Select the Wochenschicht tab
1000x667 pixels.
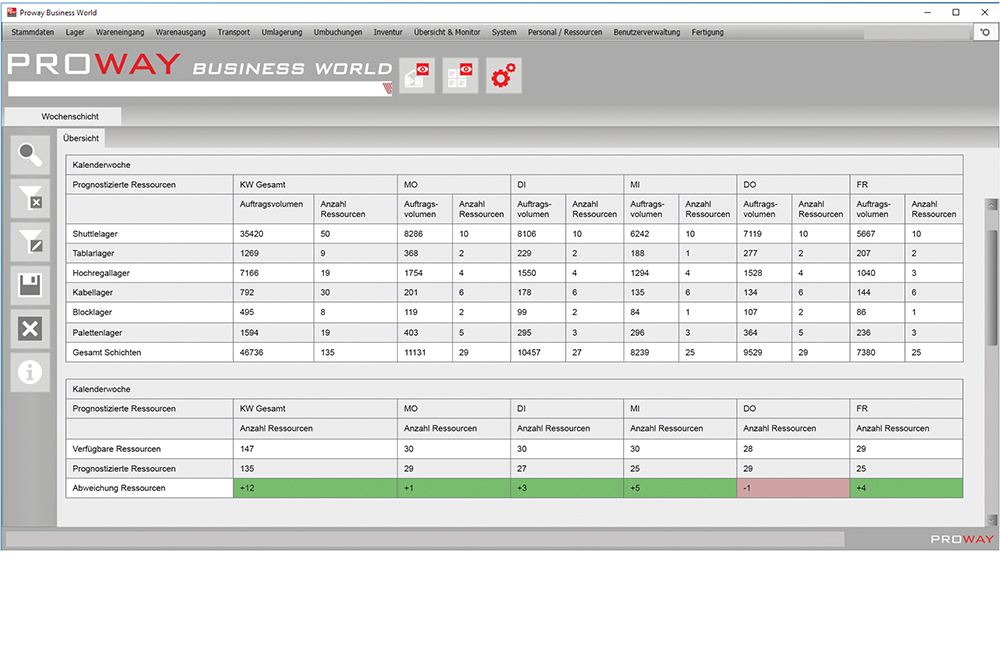pyautogui.click(x=63, y=116)
